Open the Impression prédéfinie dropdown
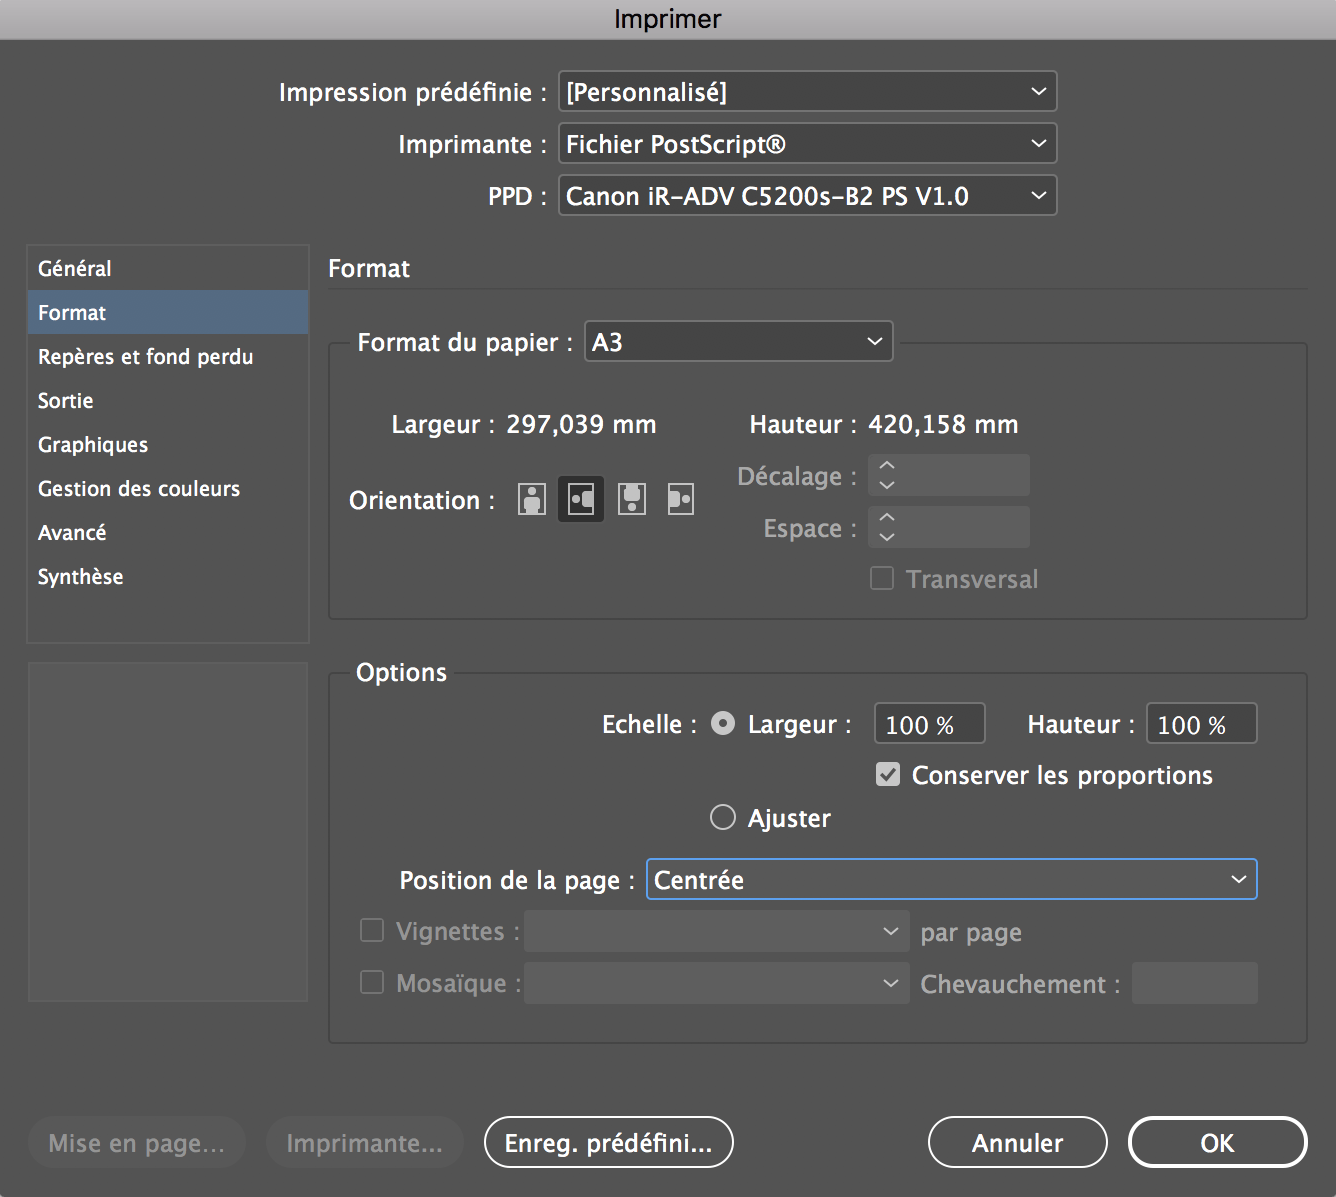 click(806, 92)
